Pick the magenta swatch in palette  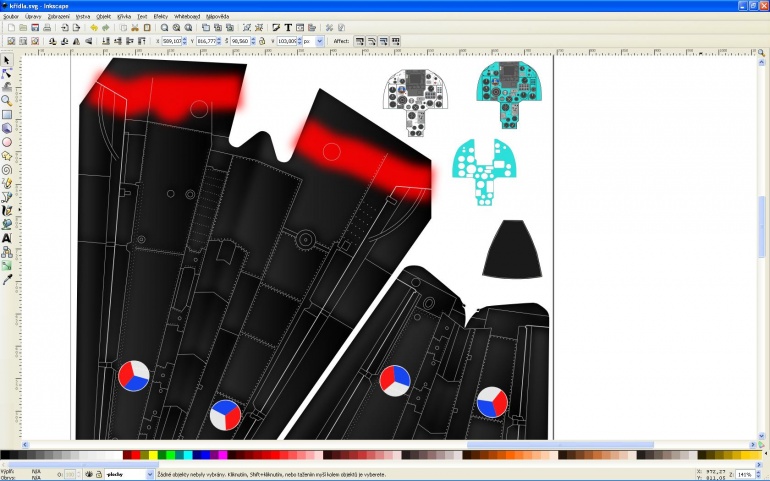(223, 455)
